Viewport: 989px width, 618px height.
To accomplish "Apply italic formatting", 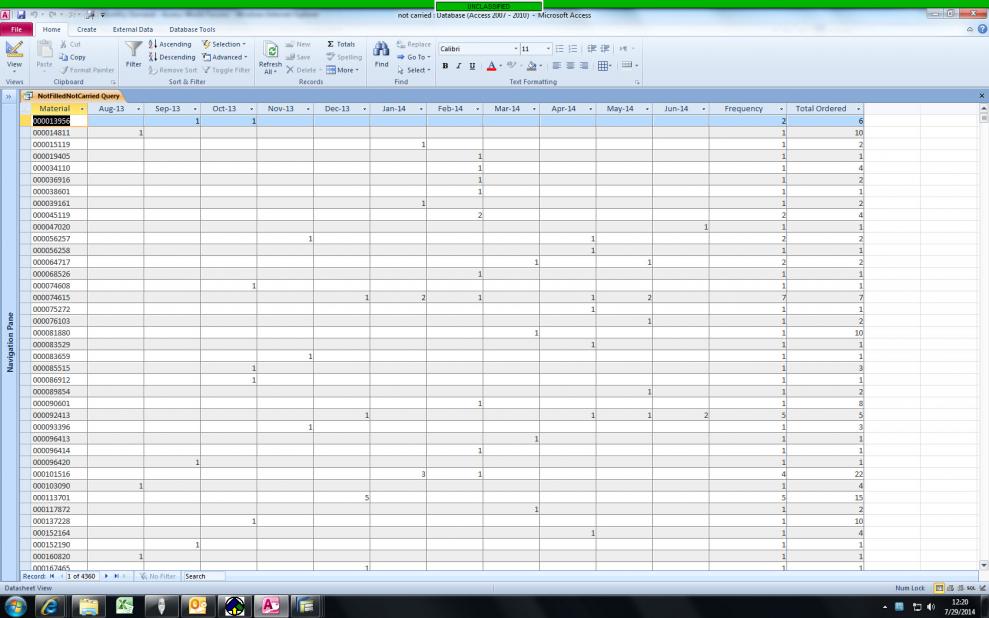I will (x=459, y=66).
